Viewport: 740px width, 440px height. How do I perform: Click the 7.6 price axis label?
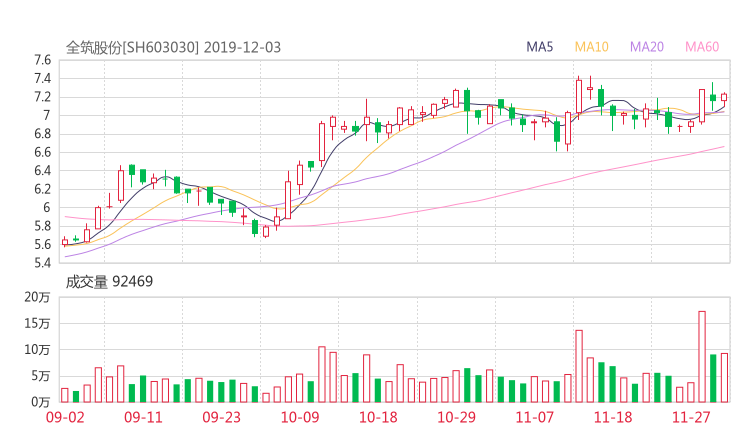pyautogui.click(x=42, y=60)
